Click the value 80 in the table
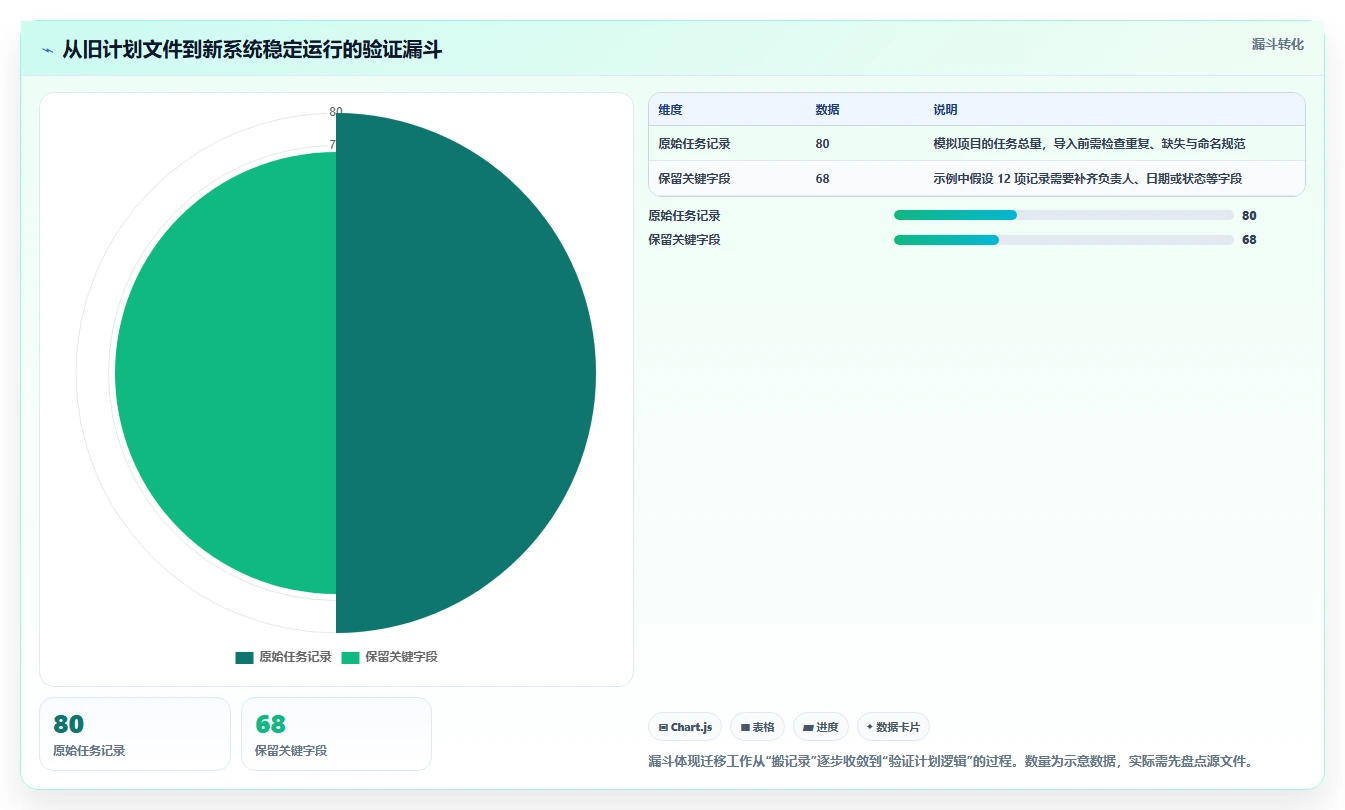1345x810 pixels. [x=822, y=144]
